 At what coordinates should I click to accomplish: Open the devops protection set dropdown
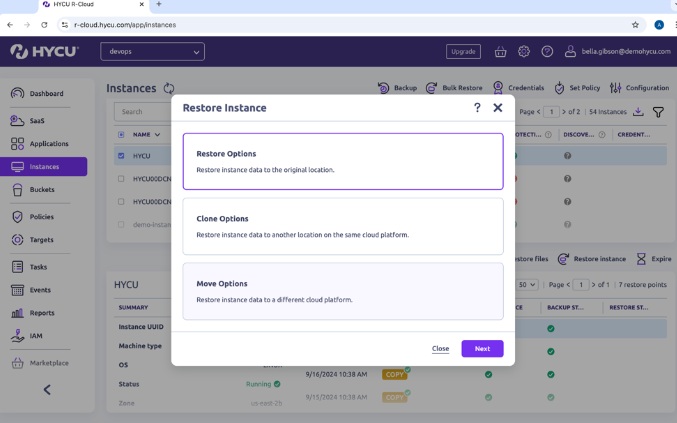coord(152,51)
